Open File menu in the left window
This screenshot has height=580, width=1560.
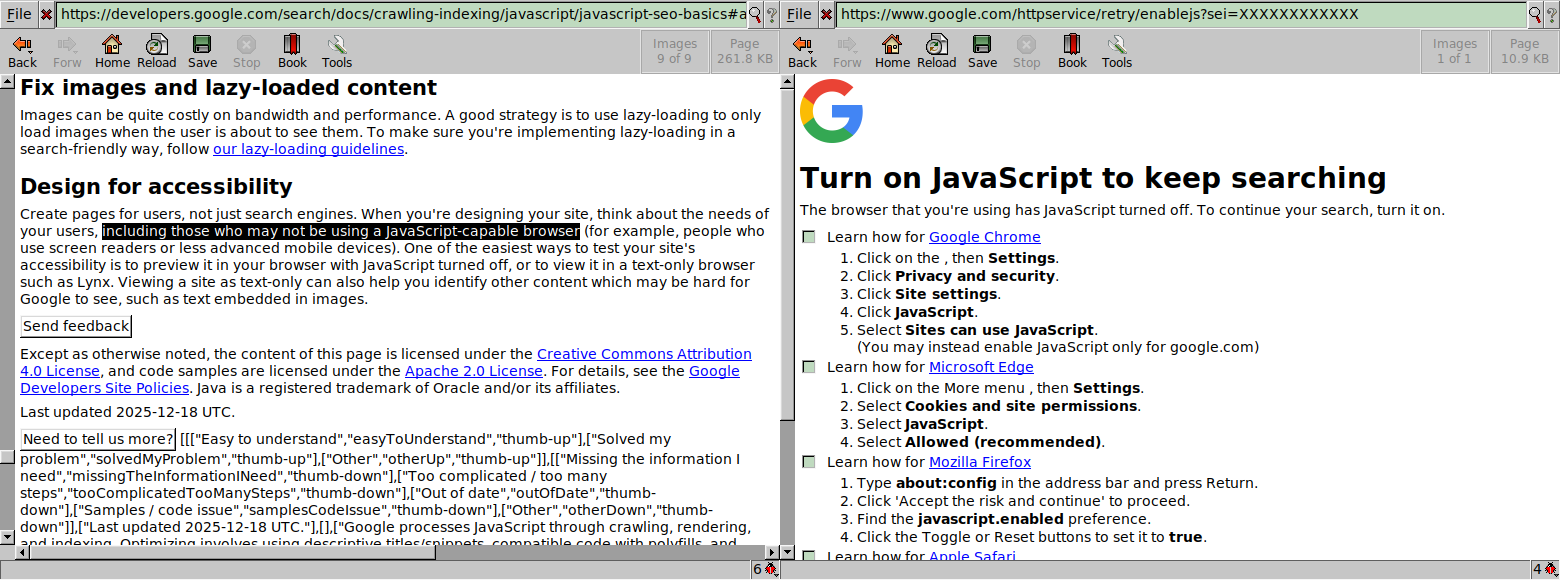[19, 14]
